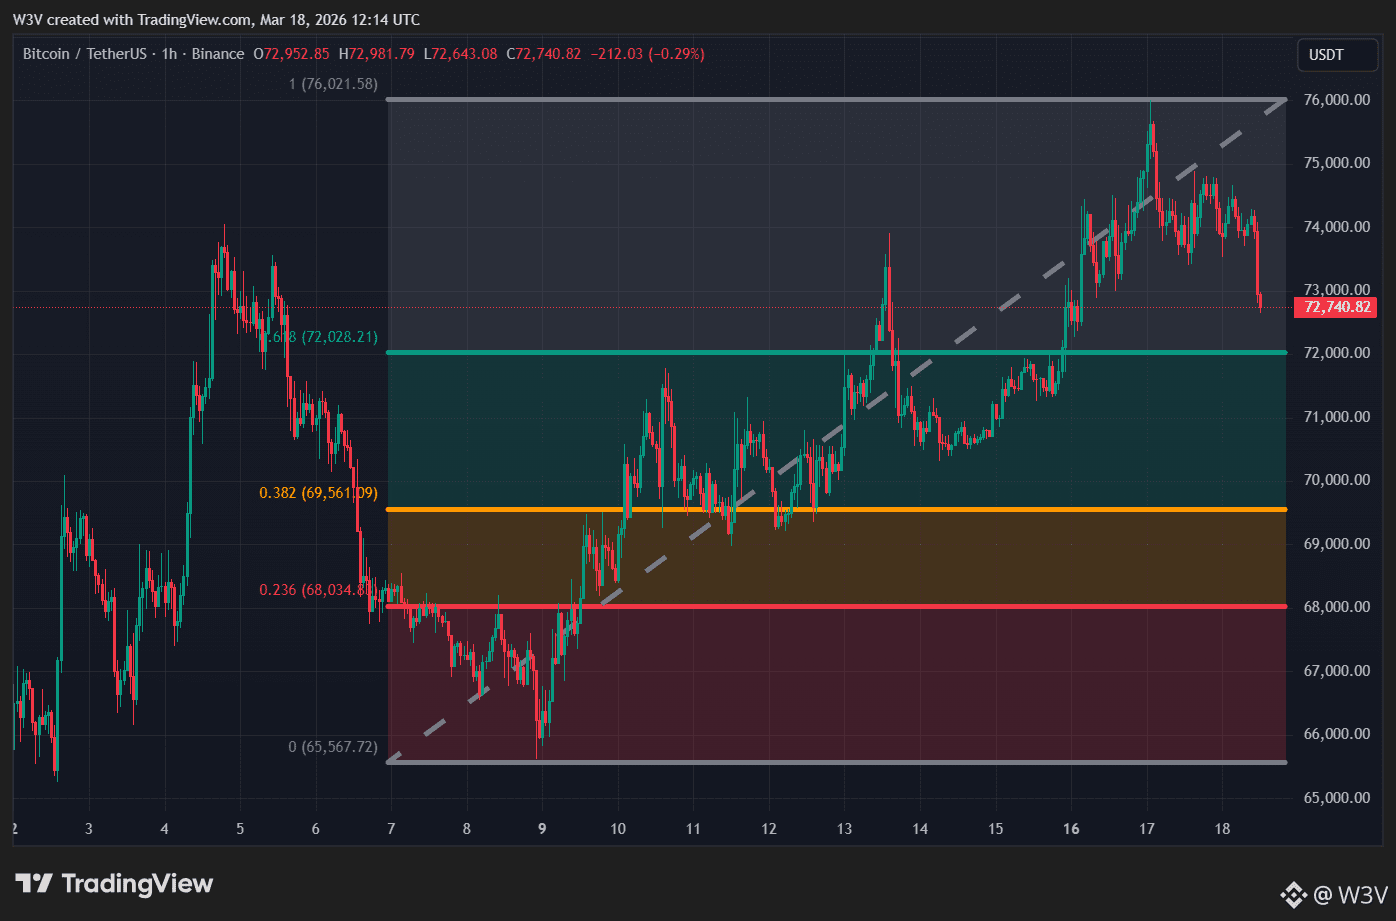Click day 5 on the time axis
The height and width of the screenshot is (921, 1396).
[240, 829]
